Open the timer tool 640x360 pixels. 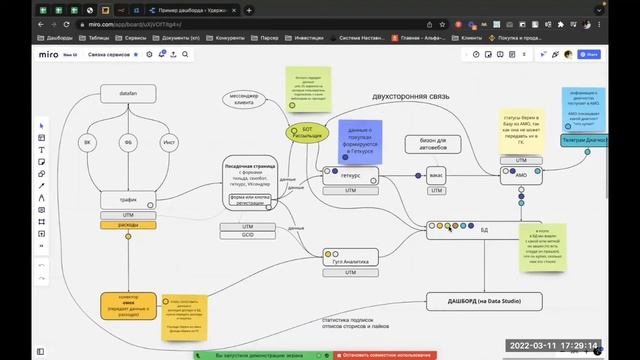point(476,54)
